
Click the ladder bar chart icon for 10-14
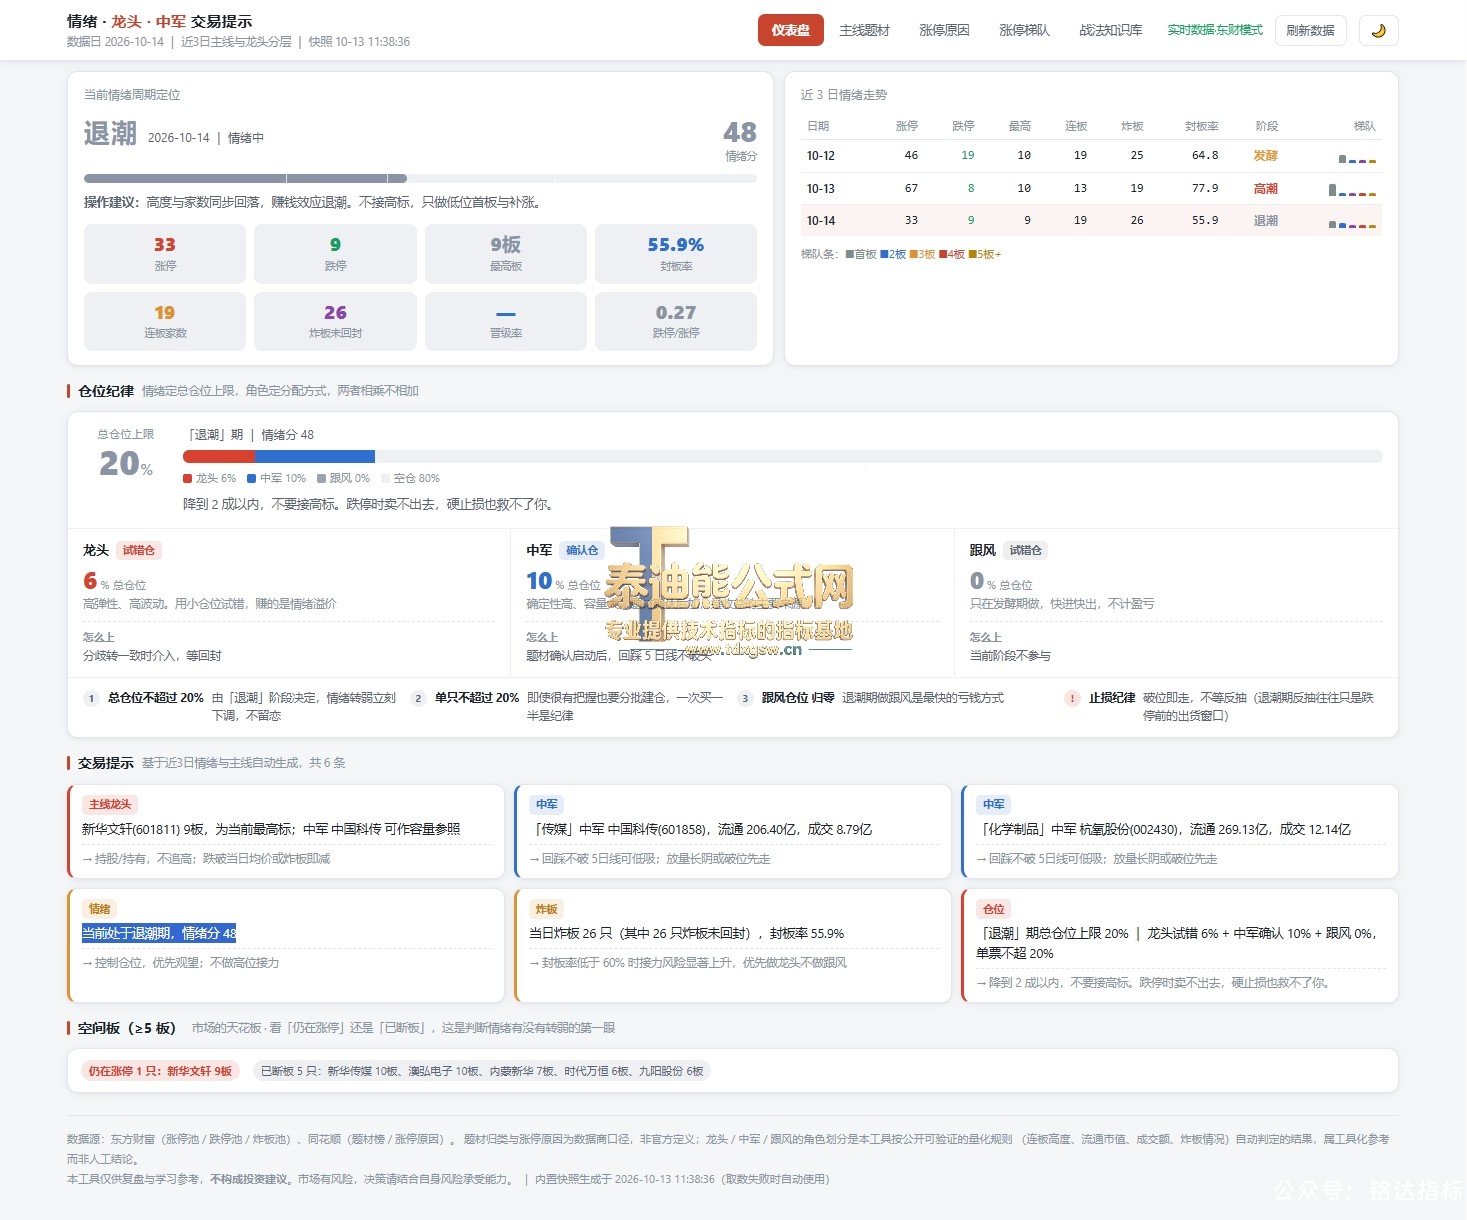[x=1352, y=223]
